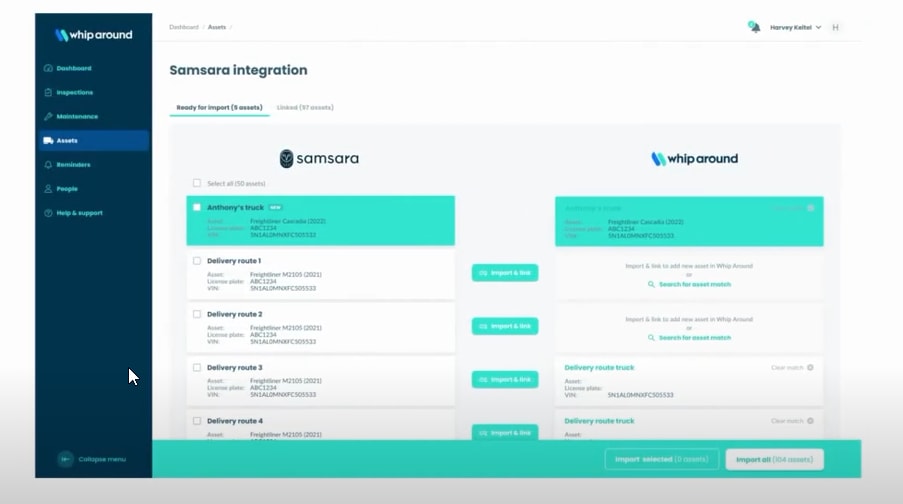903x504 pixels.
Task: Open People in the sidebar menu
Action: (67, 189)
